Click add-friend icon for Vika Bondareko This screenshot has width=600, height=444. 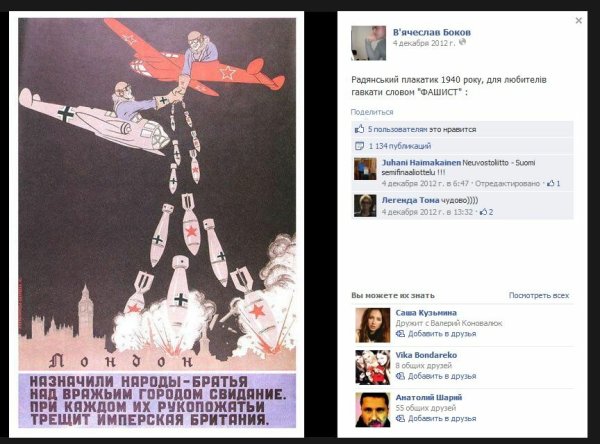[400, 376]
